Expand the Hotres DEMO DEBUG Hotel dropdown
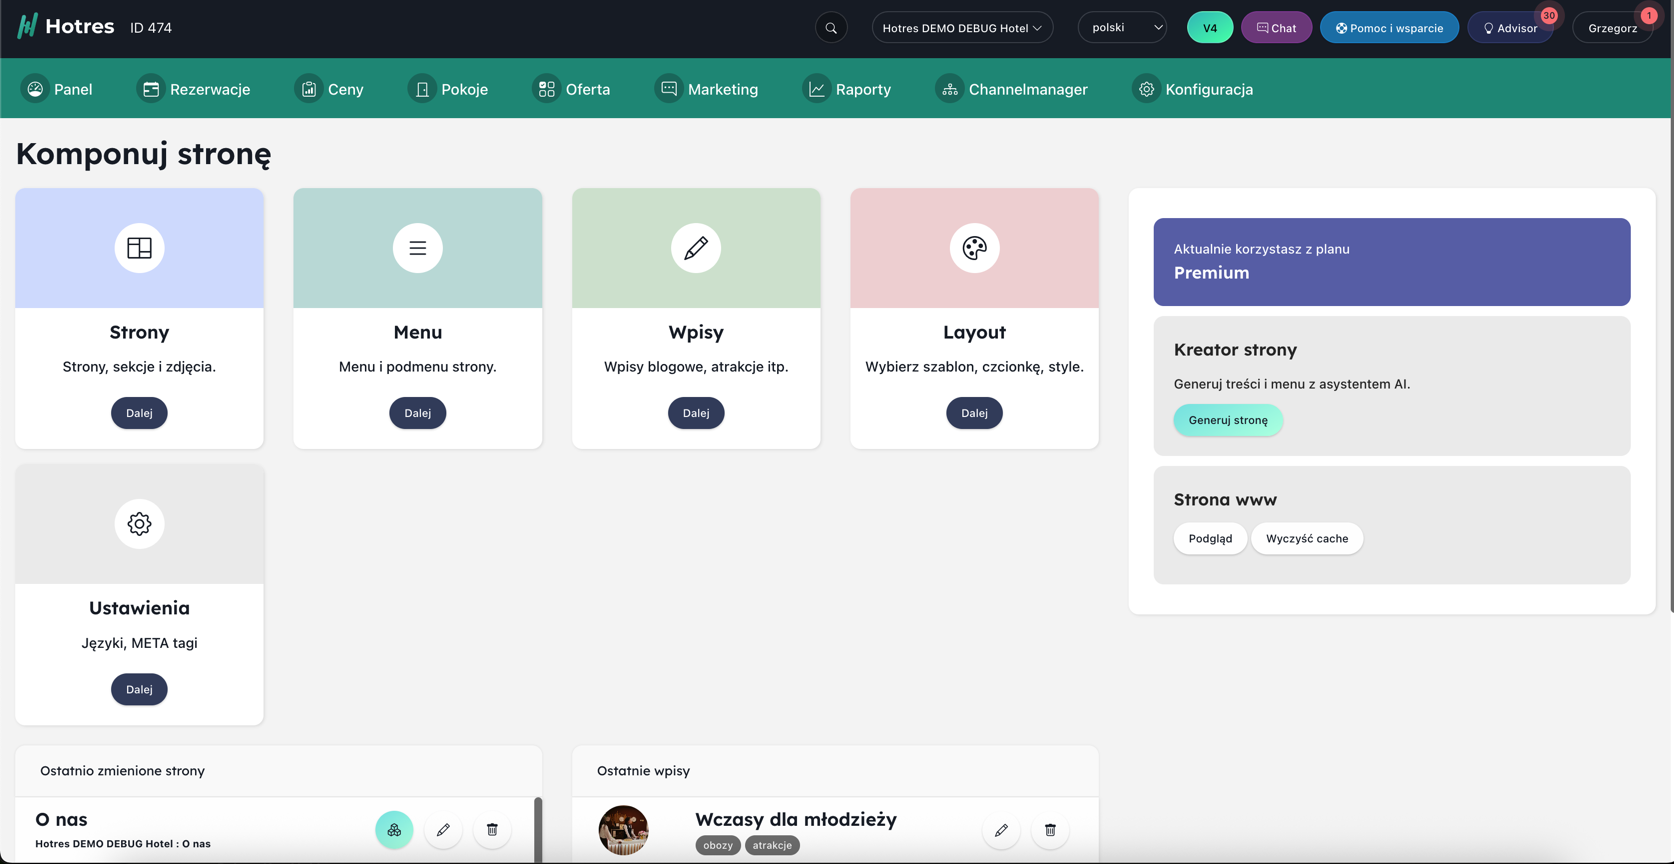 coord(962,28)
